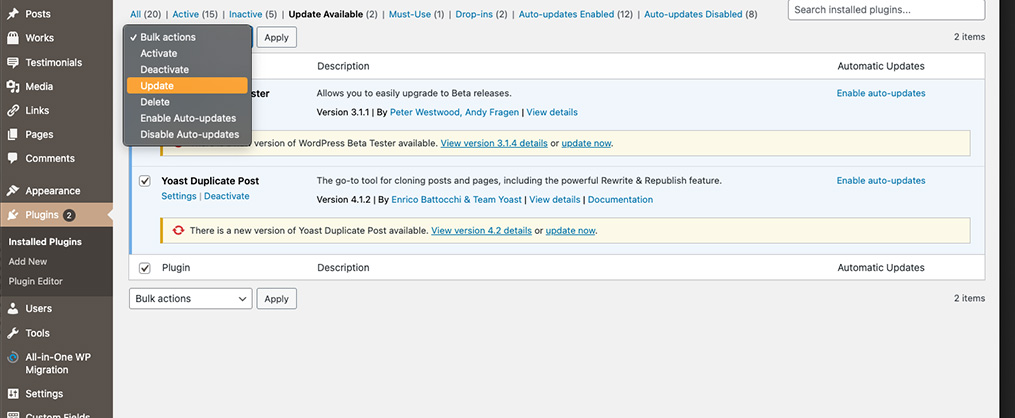
Task: Show Auto-updates Enabled plugins
Action: coord(576,14)
